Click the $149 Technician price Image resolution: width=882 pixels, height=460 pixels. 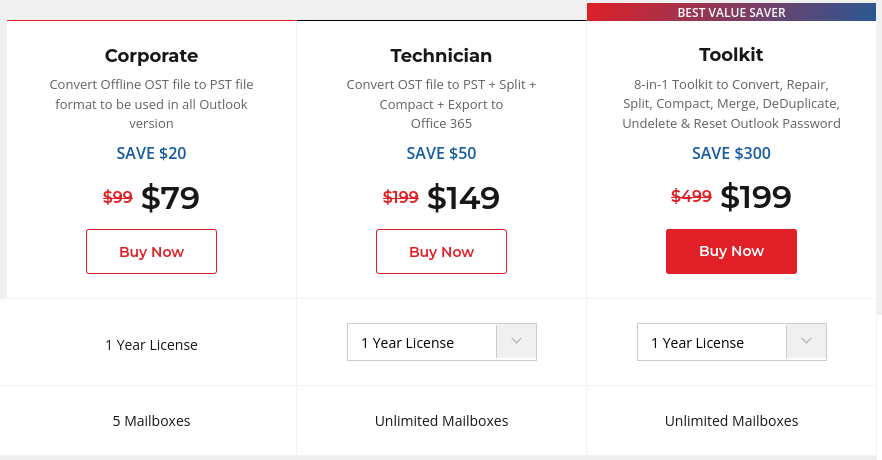[x=463, y=197]
